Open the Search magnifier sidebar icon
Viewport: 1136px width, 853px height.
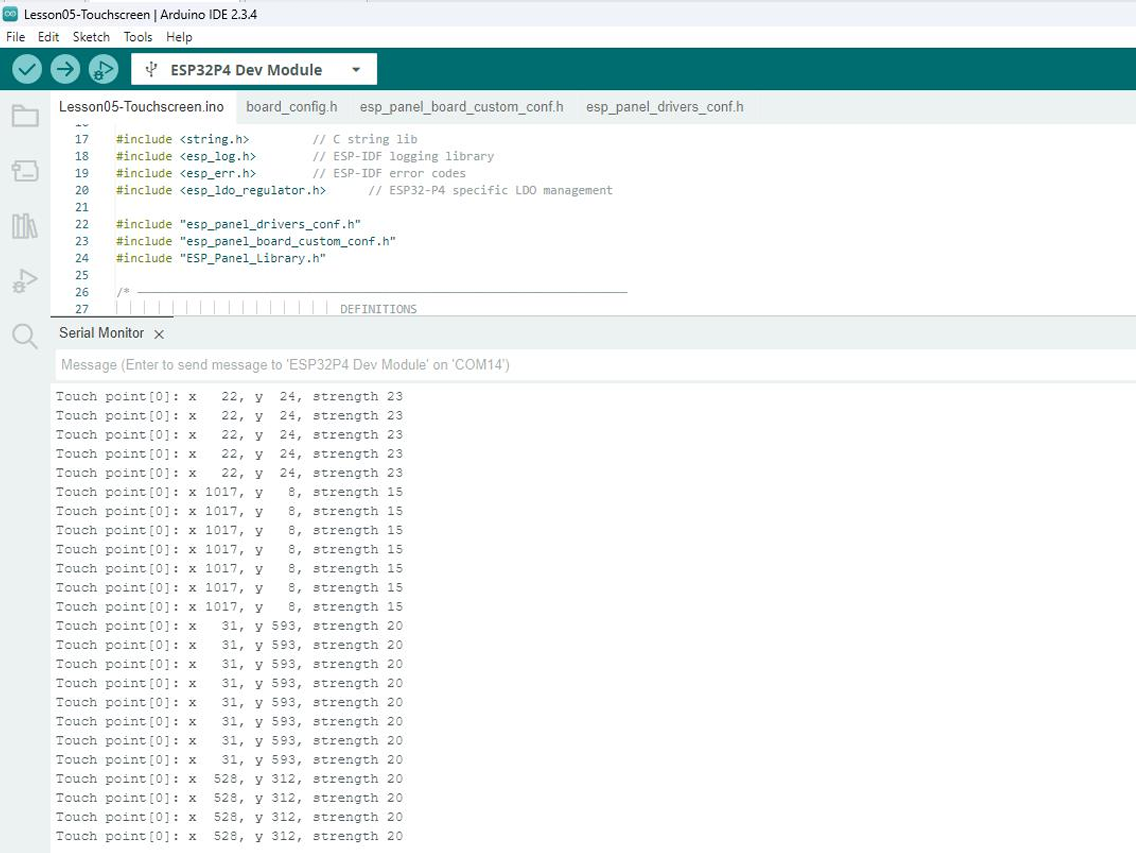25,336
